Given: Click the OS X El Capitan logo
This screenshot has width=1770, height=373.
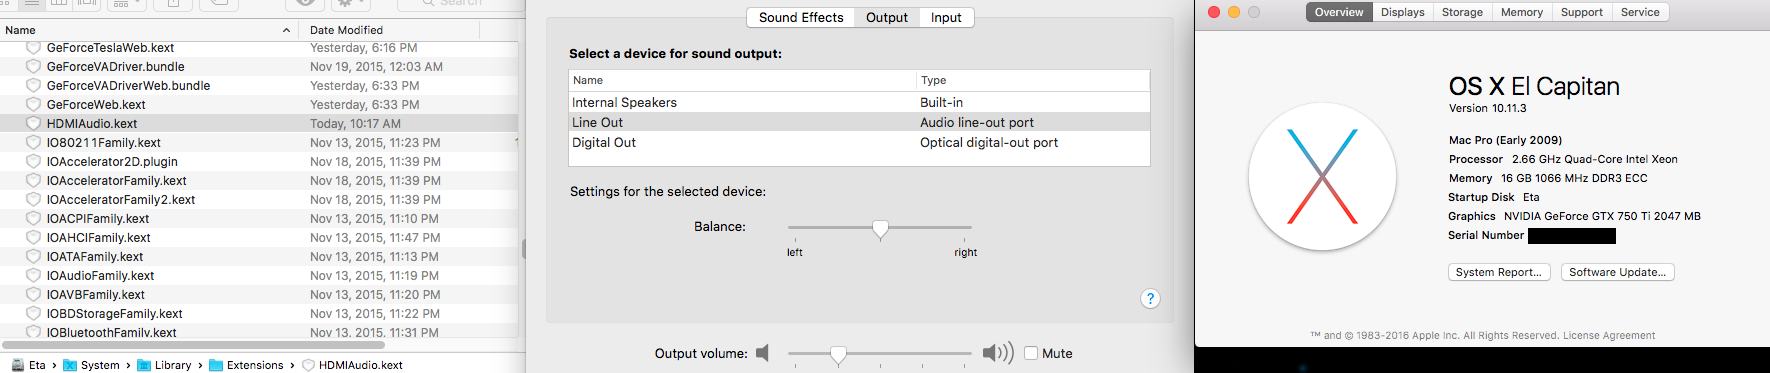Looking at the screenshot, I should tap(1322, 177).
